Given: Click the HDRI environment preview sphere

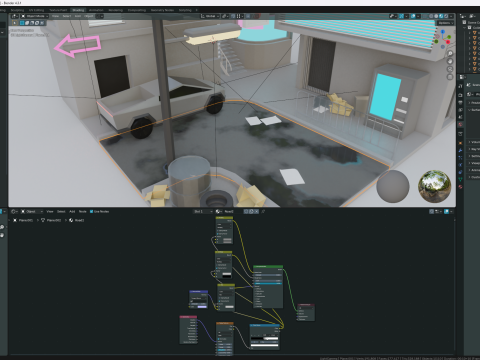Looking at the screenshot, I should tap(434, 186).
